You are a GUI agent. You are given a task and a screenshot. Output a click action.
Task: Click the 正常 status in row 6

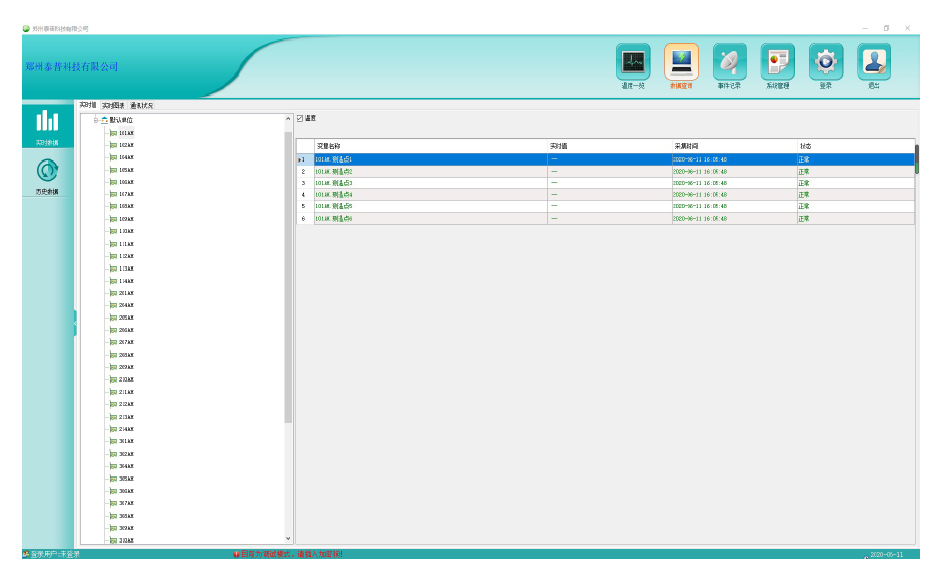[x=804, y=219]
